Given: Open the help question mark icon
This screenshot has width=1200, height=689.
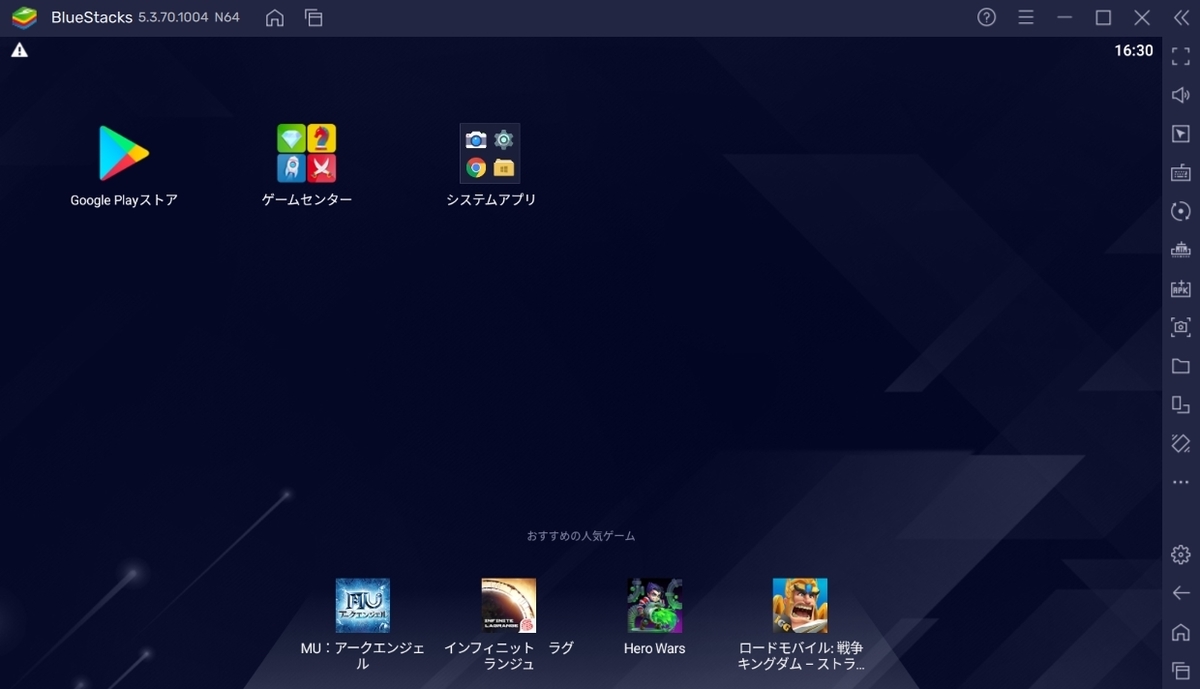Looking at the screenshot, I should click(986, 17).
